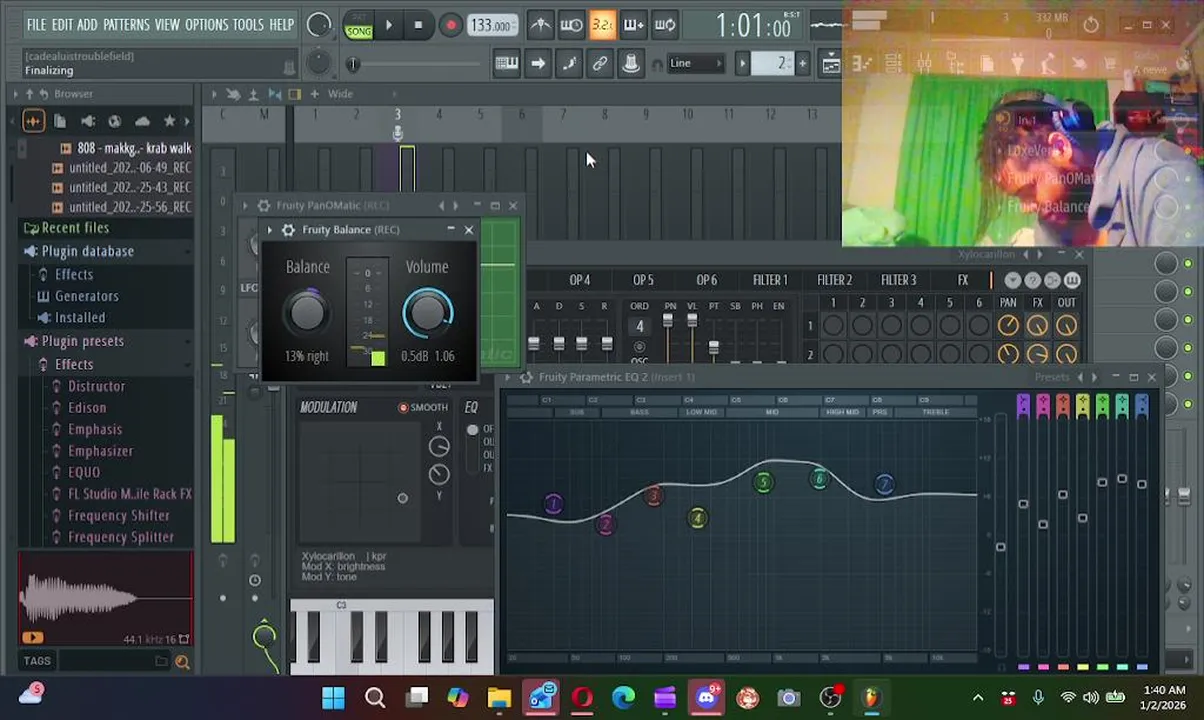Toggle the loop recording icon
Viewport: 1204px width, 720px height.
coord(665,25)
